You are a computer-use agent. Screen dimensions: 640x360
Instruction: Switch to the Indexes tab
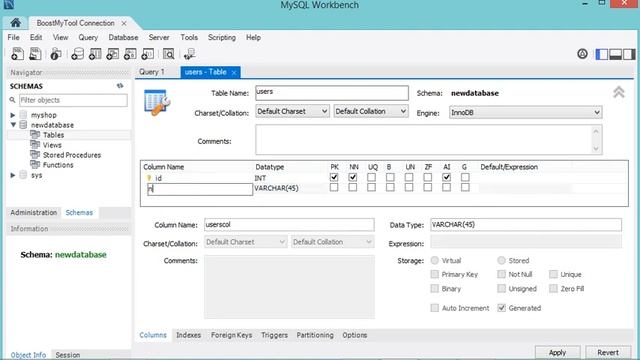tap(188, 335)
